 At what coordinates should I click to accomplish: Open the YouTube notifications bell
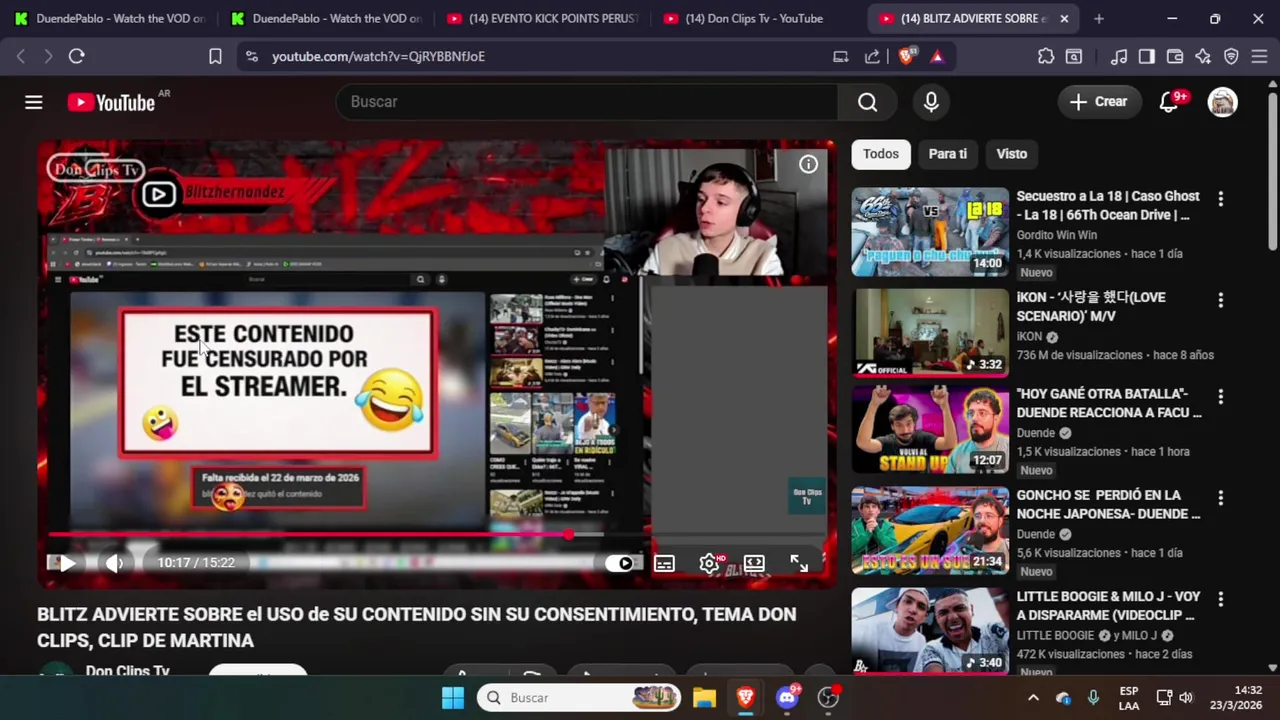click(1168, 102)
